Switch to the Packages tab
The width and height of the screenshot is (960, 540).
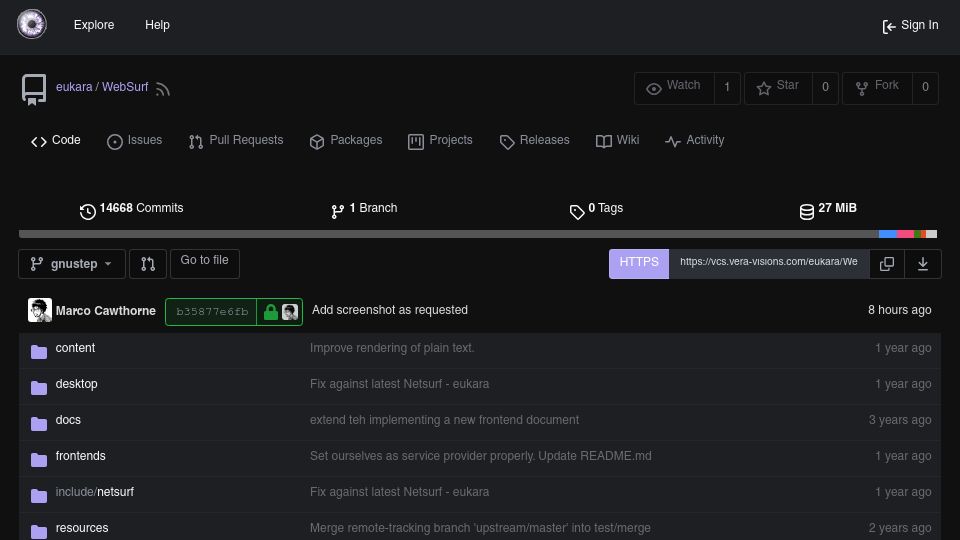click(346, 141)
